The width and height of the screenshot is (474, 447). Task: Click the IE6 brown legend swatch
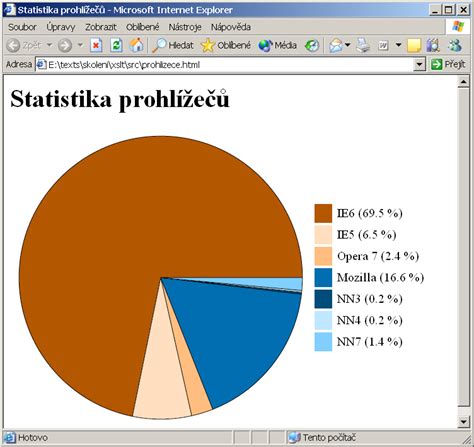[323, 213]
